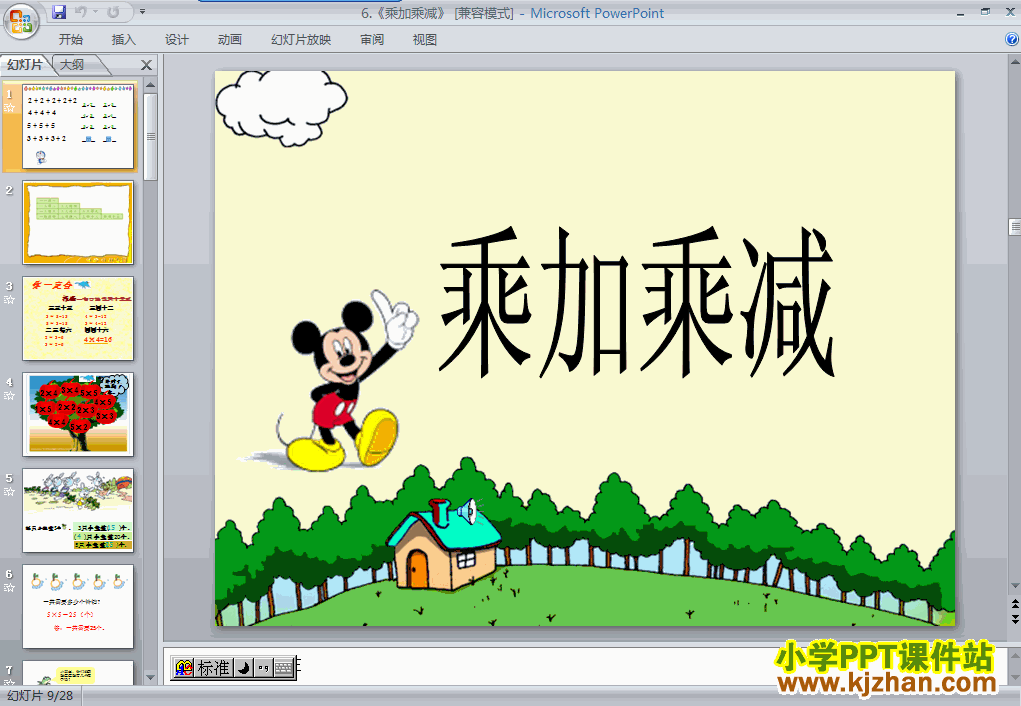Click the 幻灯片 9/28 status bar indicator
1021x706 pixels.
click(40, 696)
